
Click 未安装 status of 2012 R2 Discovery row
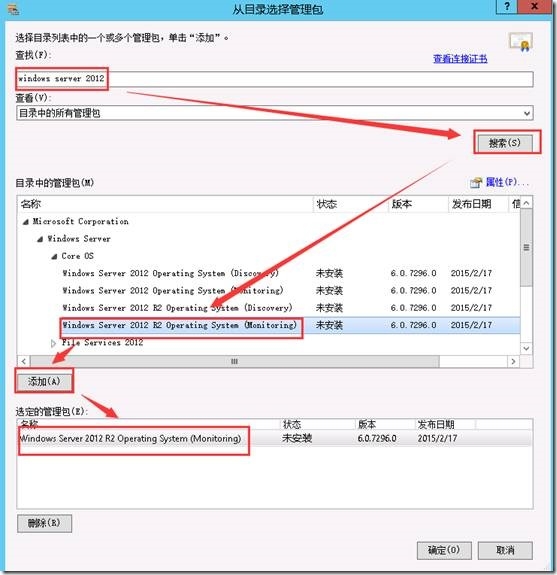(329, 308)
